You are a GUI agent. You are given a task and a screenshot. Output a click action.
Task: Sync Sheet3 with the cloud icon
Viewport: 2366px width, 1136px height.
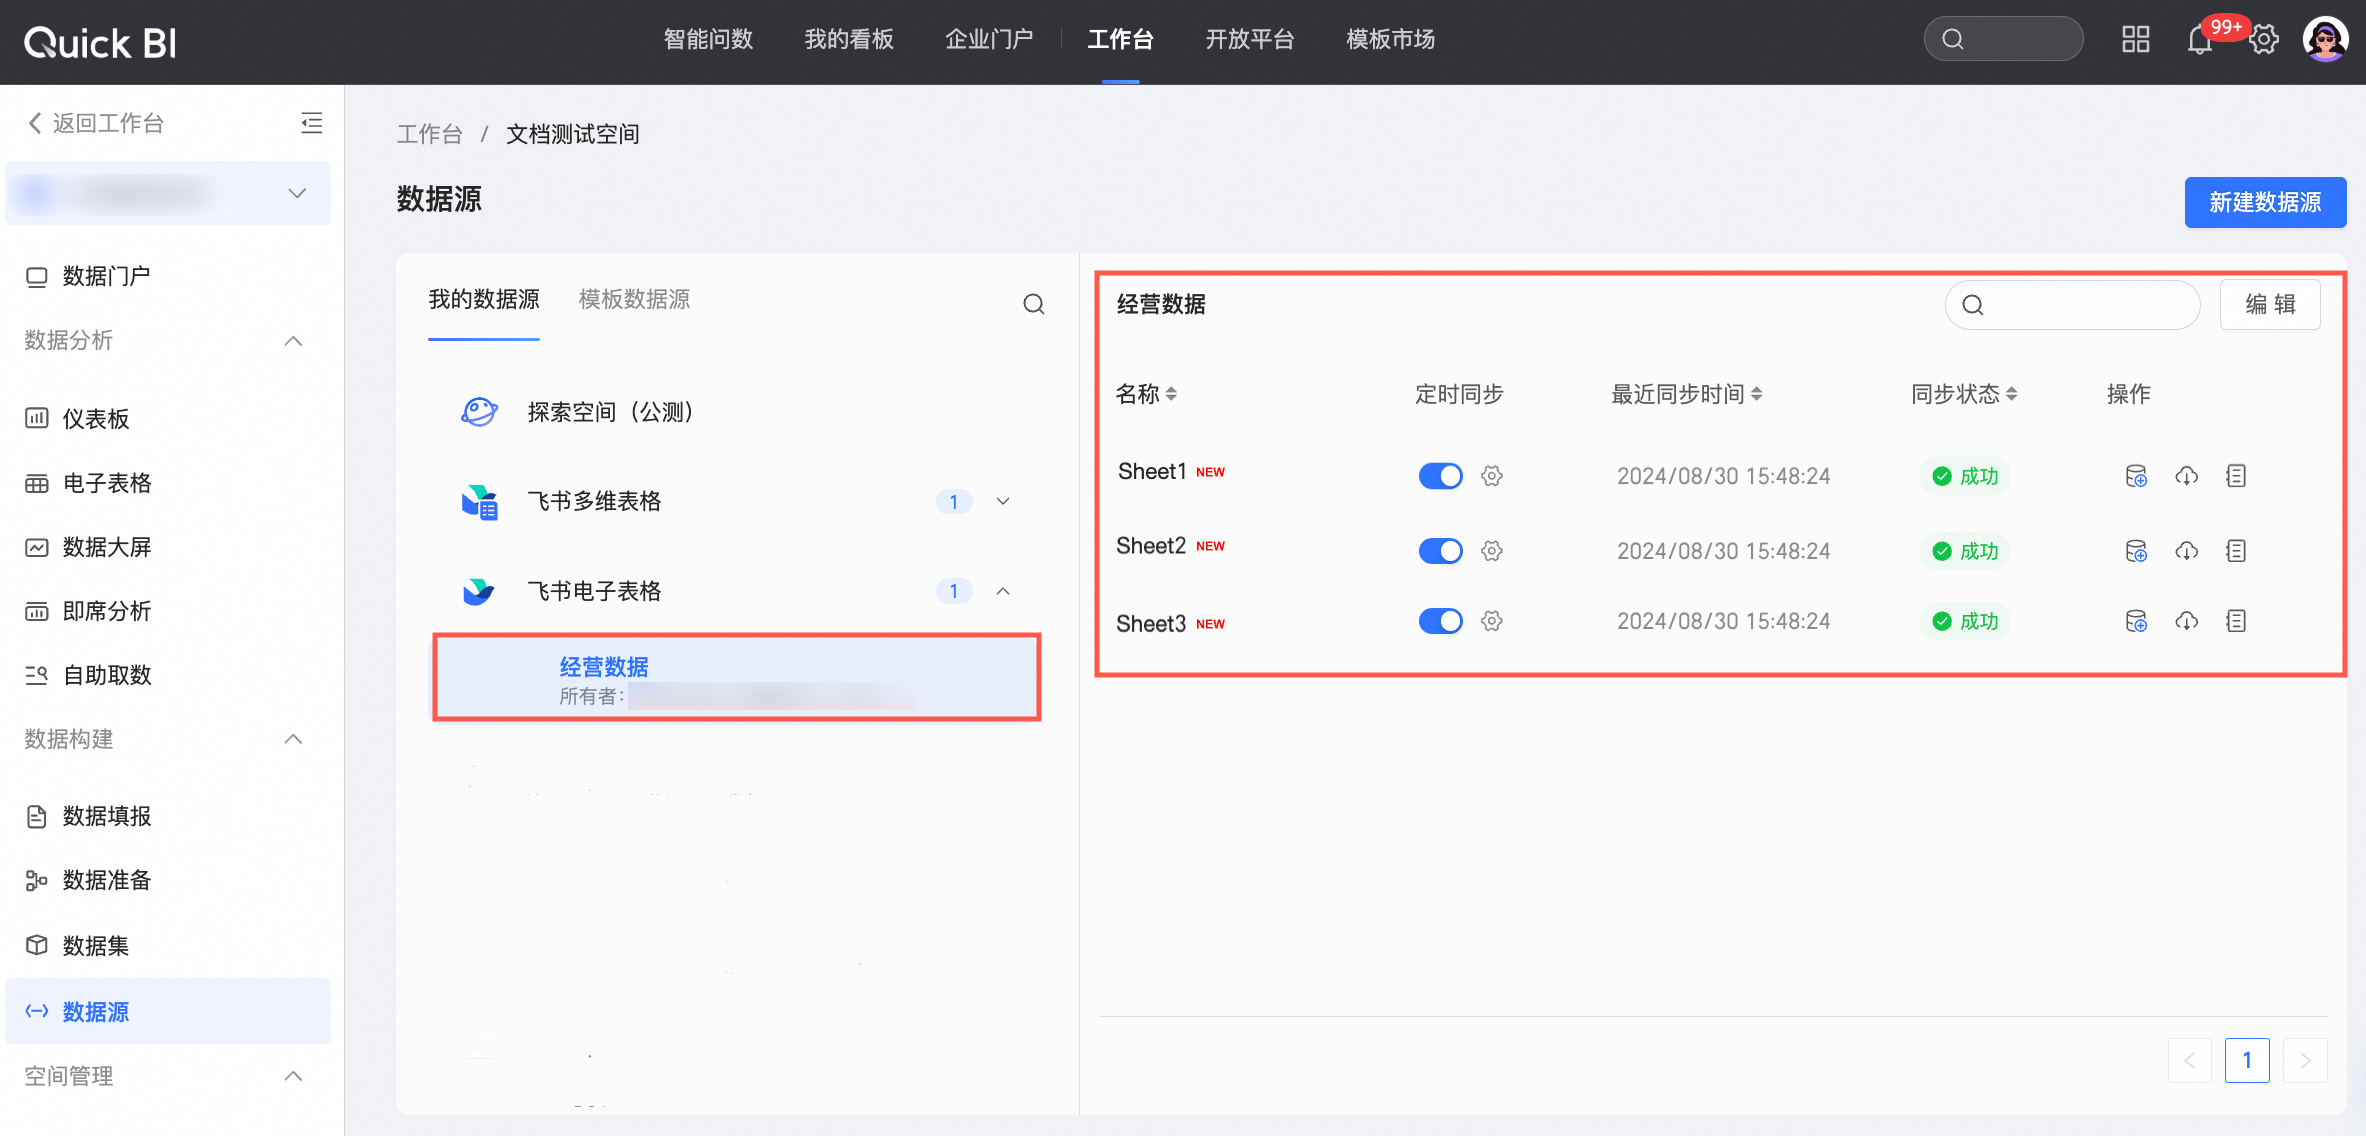2187,621
